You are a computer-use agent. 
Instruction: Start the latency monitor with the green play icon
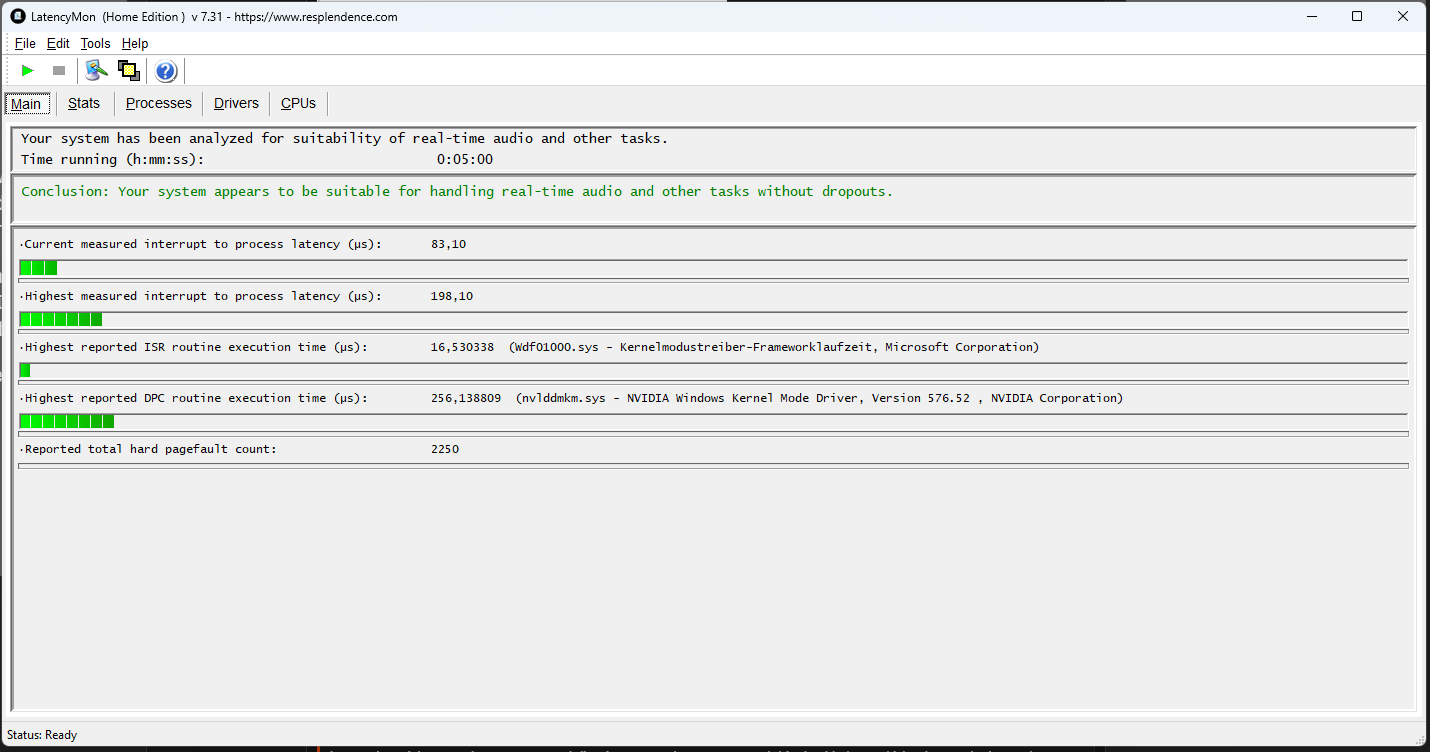click(28, 70)
